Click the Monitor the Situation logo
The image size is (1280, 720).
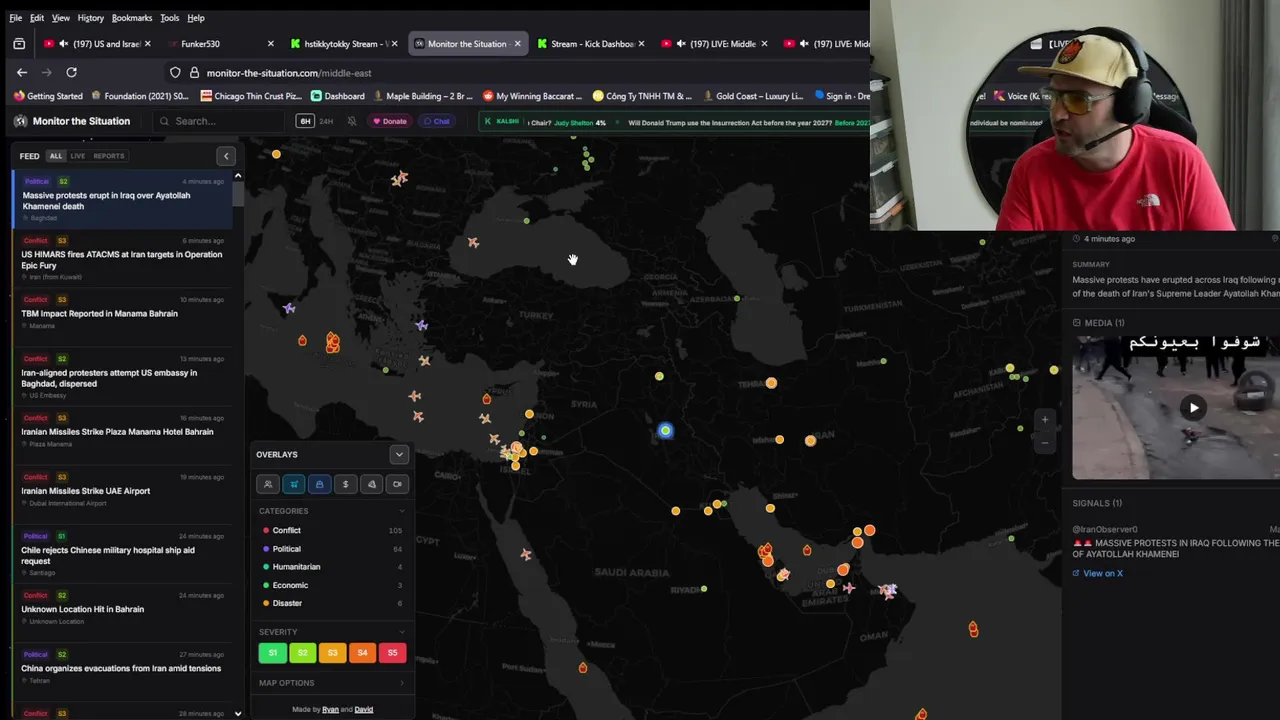tap(72, 121)
